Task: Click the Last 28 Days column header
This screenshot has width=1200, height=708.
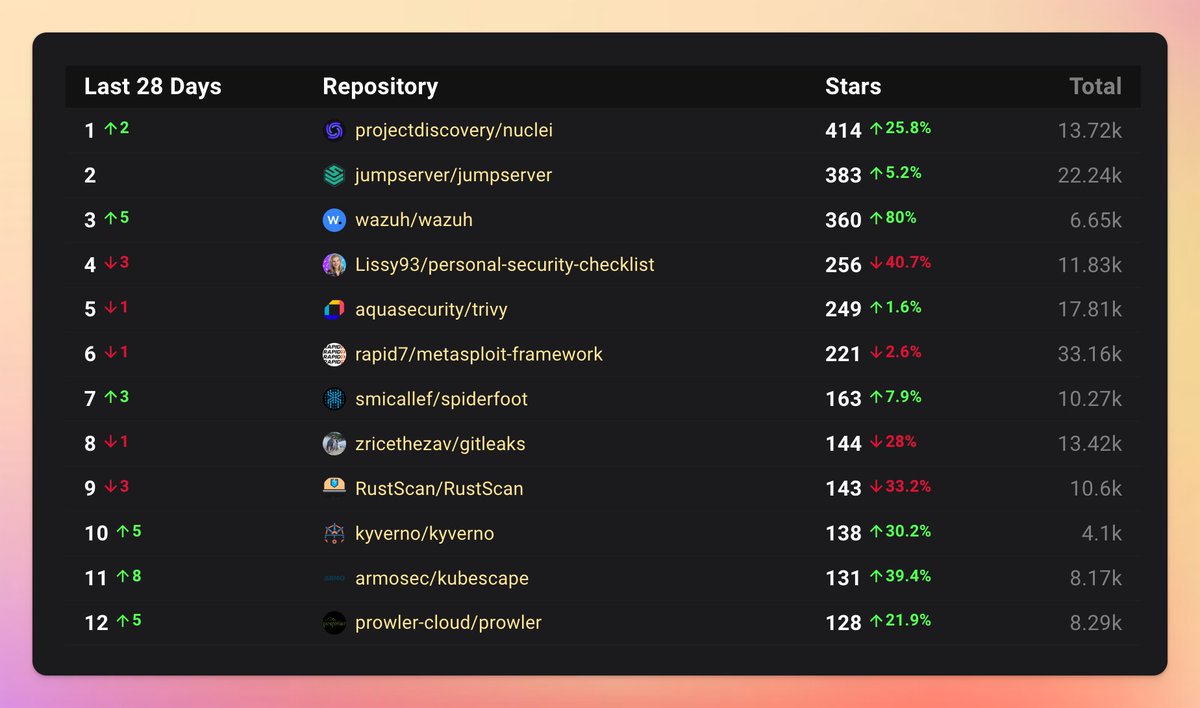Action: (x=153, y=87)
